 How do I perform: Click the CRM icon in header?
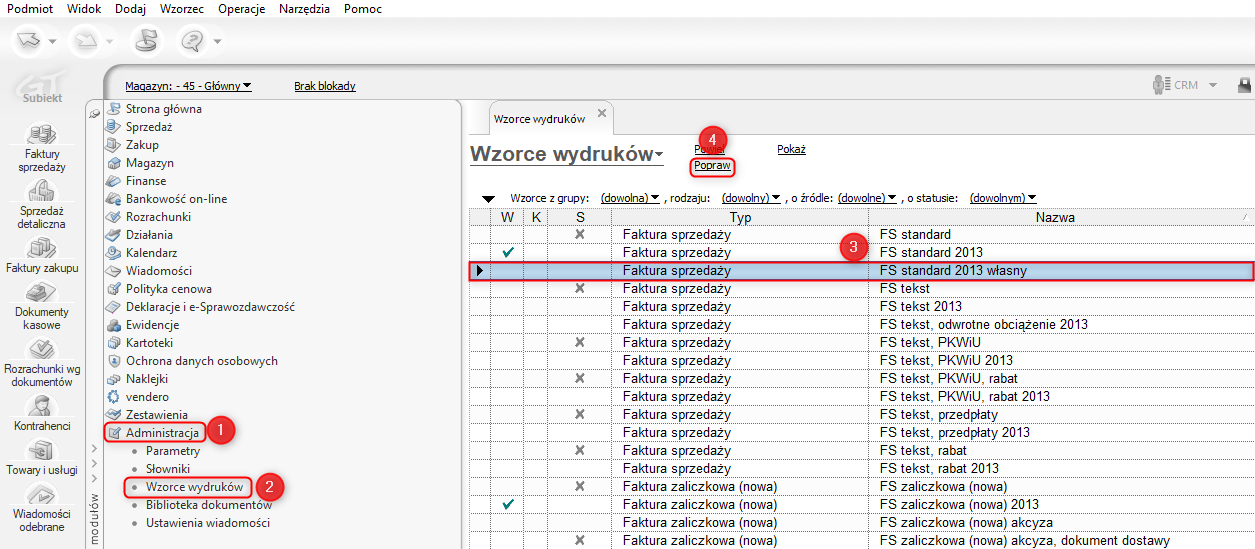1161,85
